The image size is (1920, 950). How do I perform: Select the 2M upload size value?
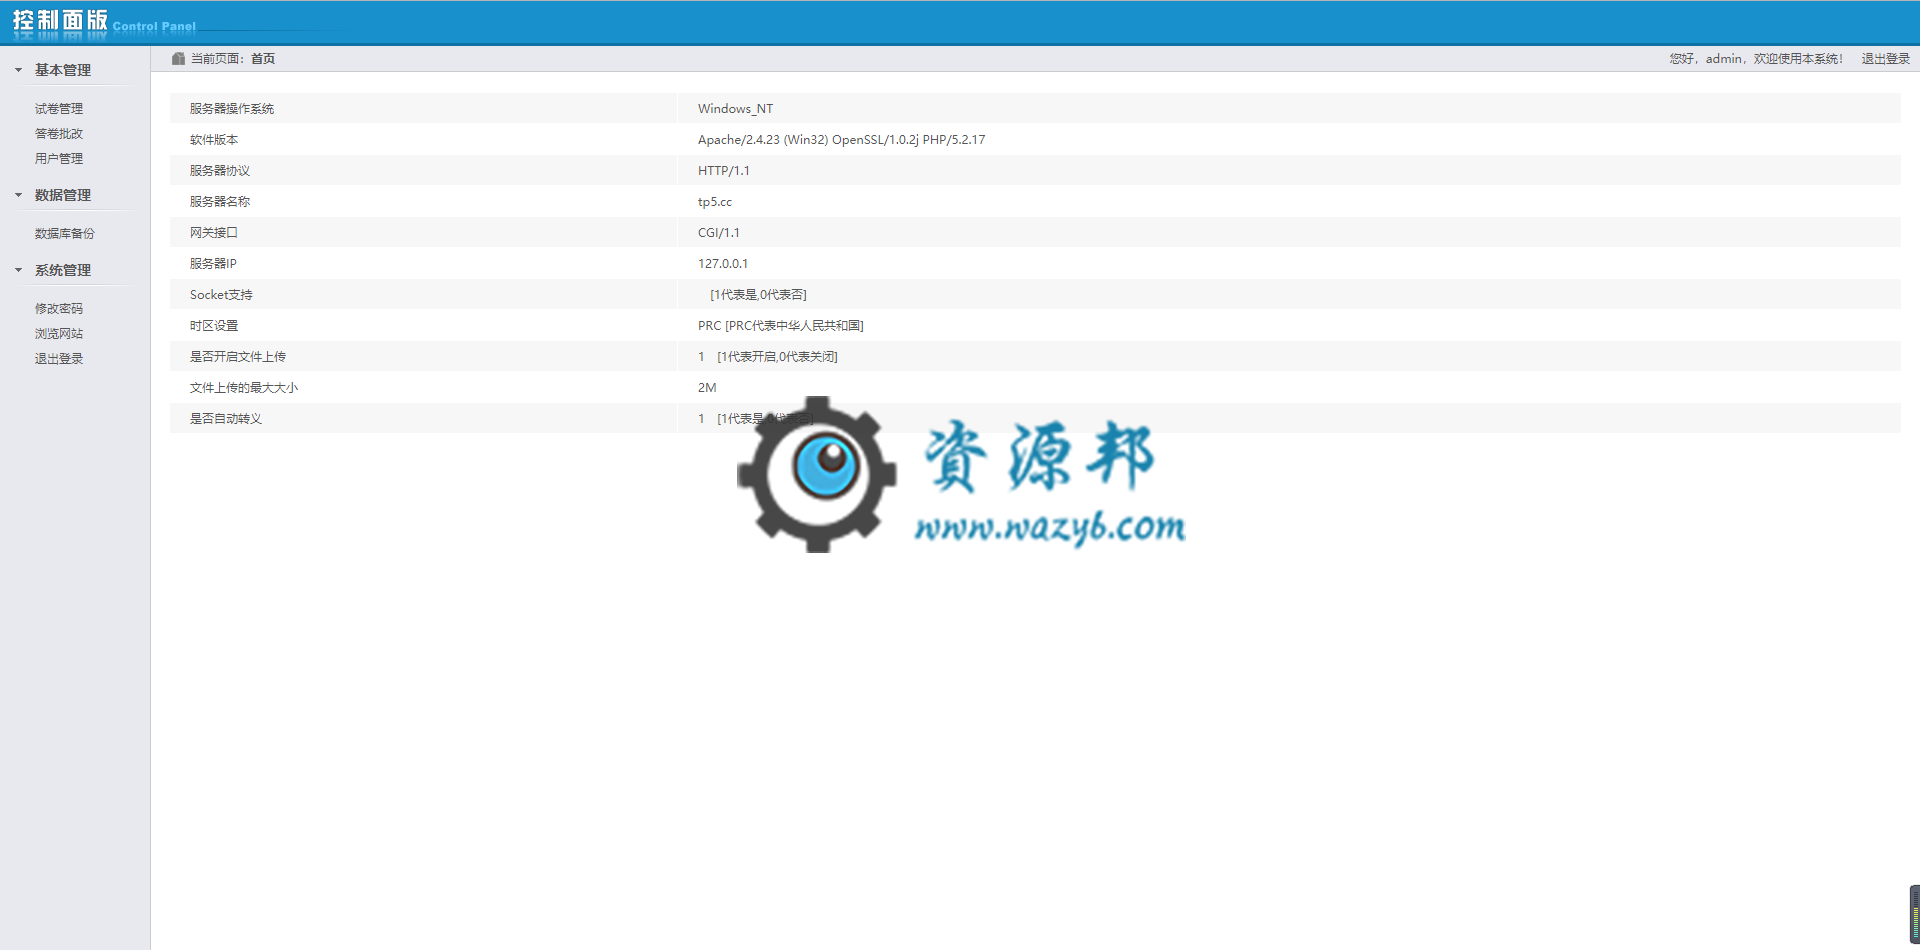pyautogui.click(x=707, y=388)
